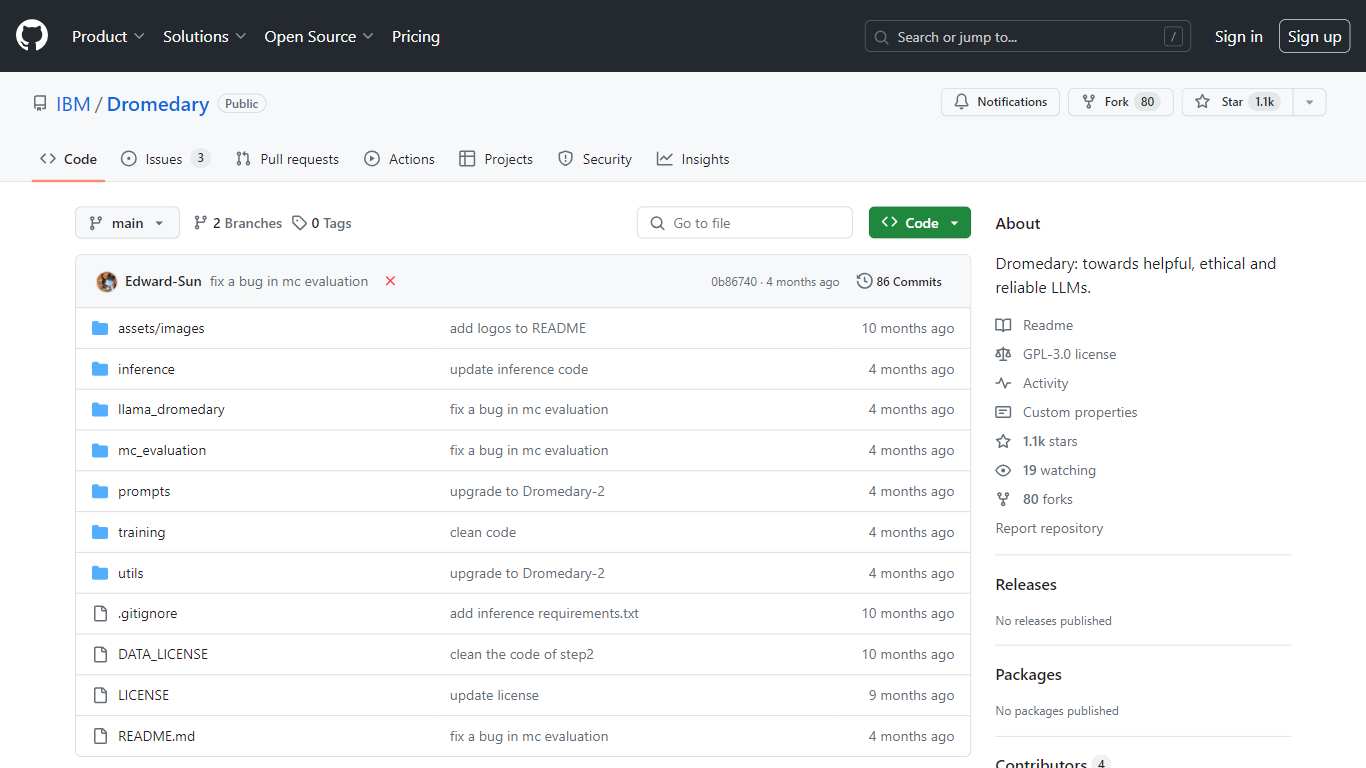1366x768 pixels.
Task: Click the Sign up button
Action: point(1314,37)
